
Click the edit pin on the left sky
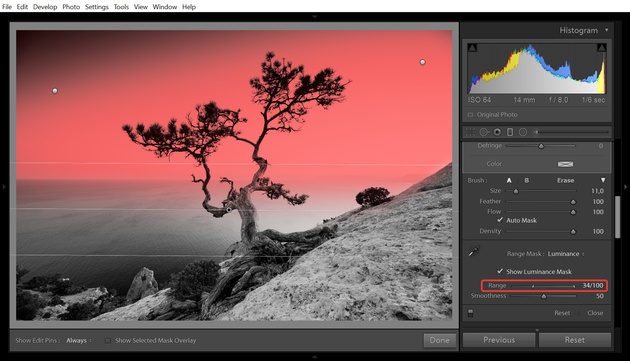pyautogui.click(x=55, y=91)
